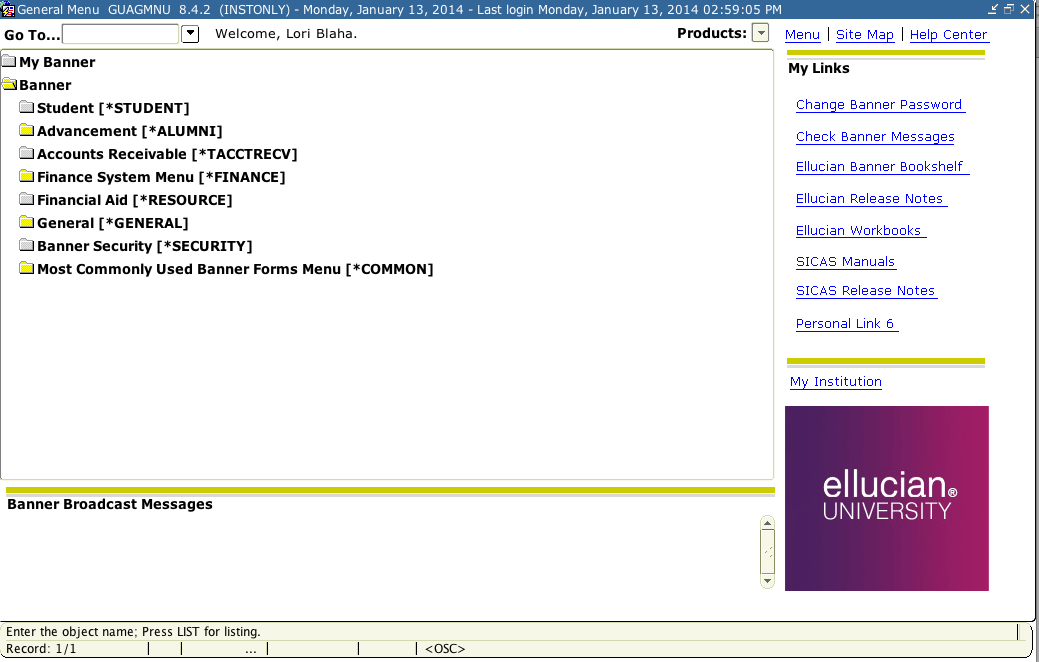This screenshot has height=662, width=1039.
Task: Open the Products dropdown
Action: click(761, 32)
